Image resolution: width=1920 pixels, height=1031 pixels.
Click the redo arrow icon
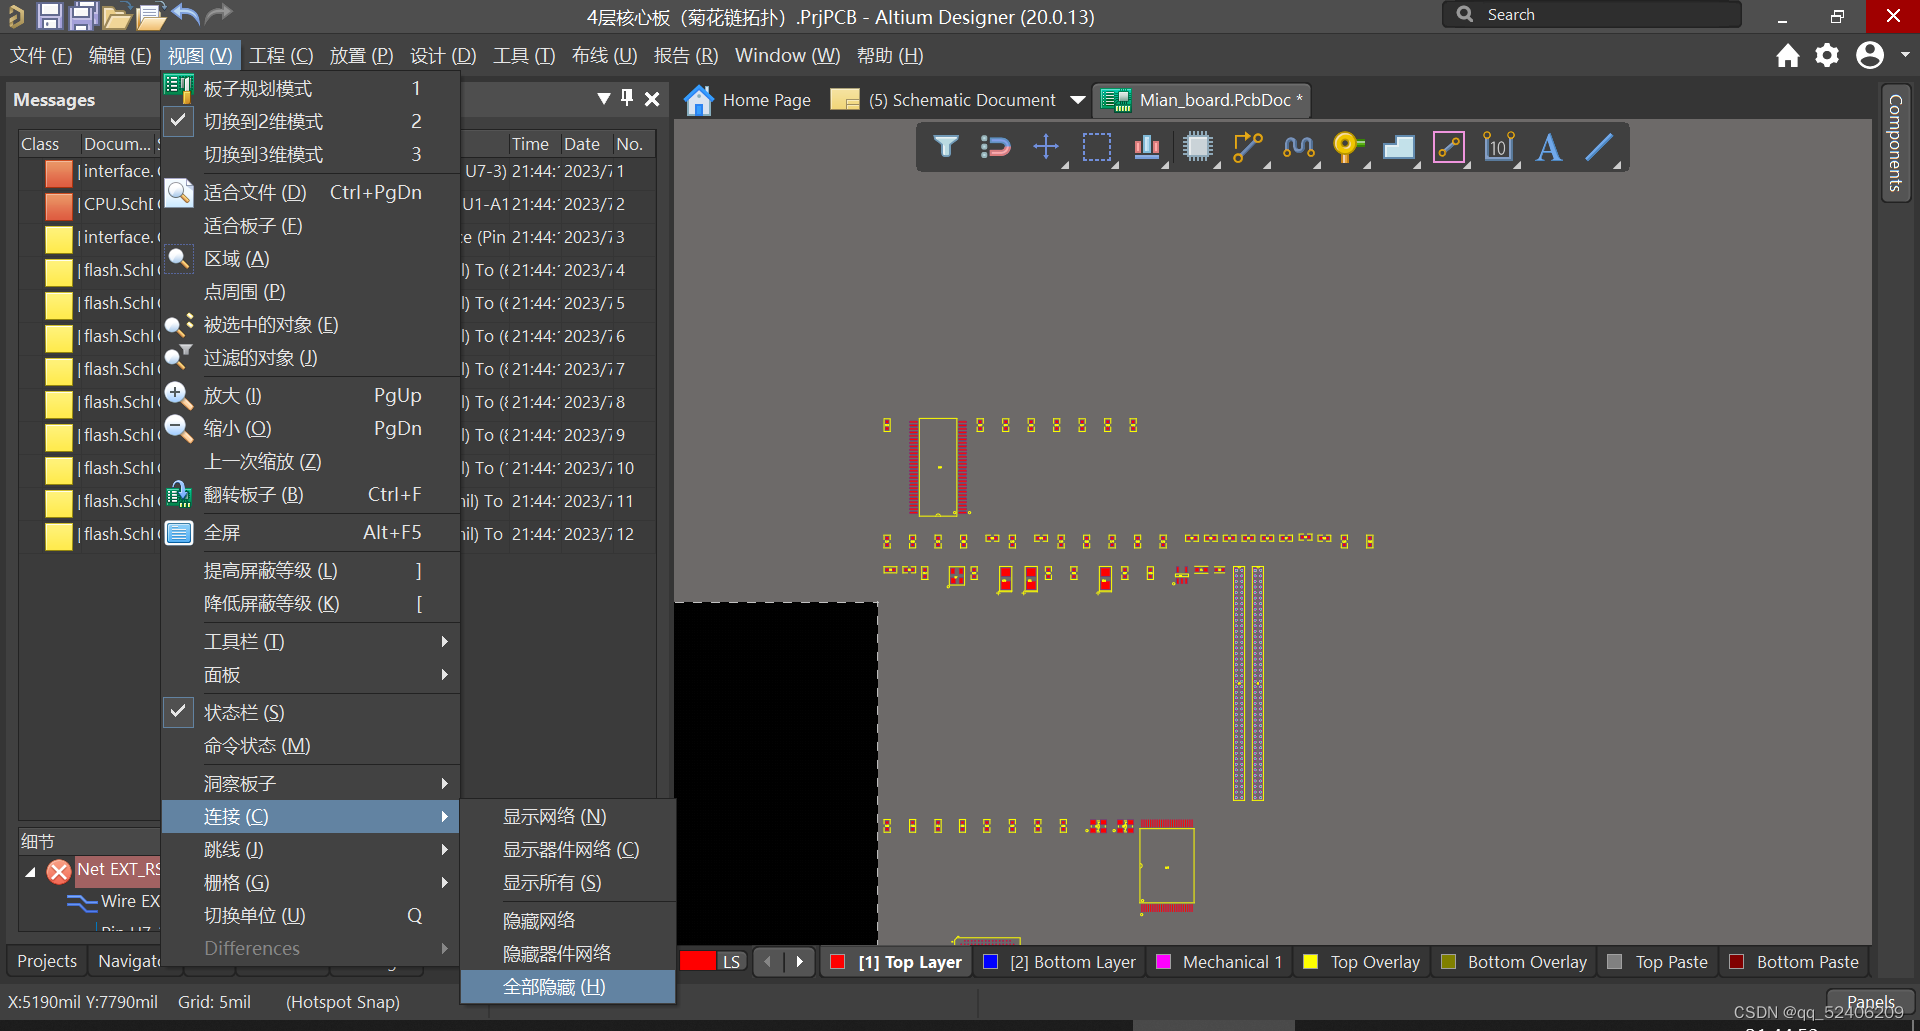(219, 14)
